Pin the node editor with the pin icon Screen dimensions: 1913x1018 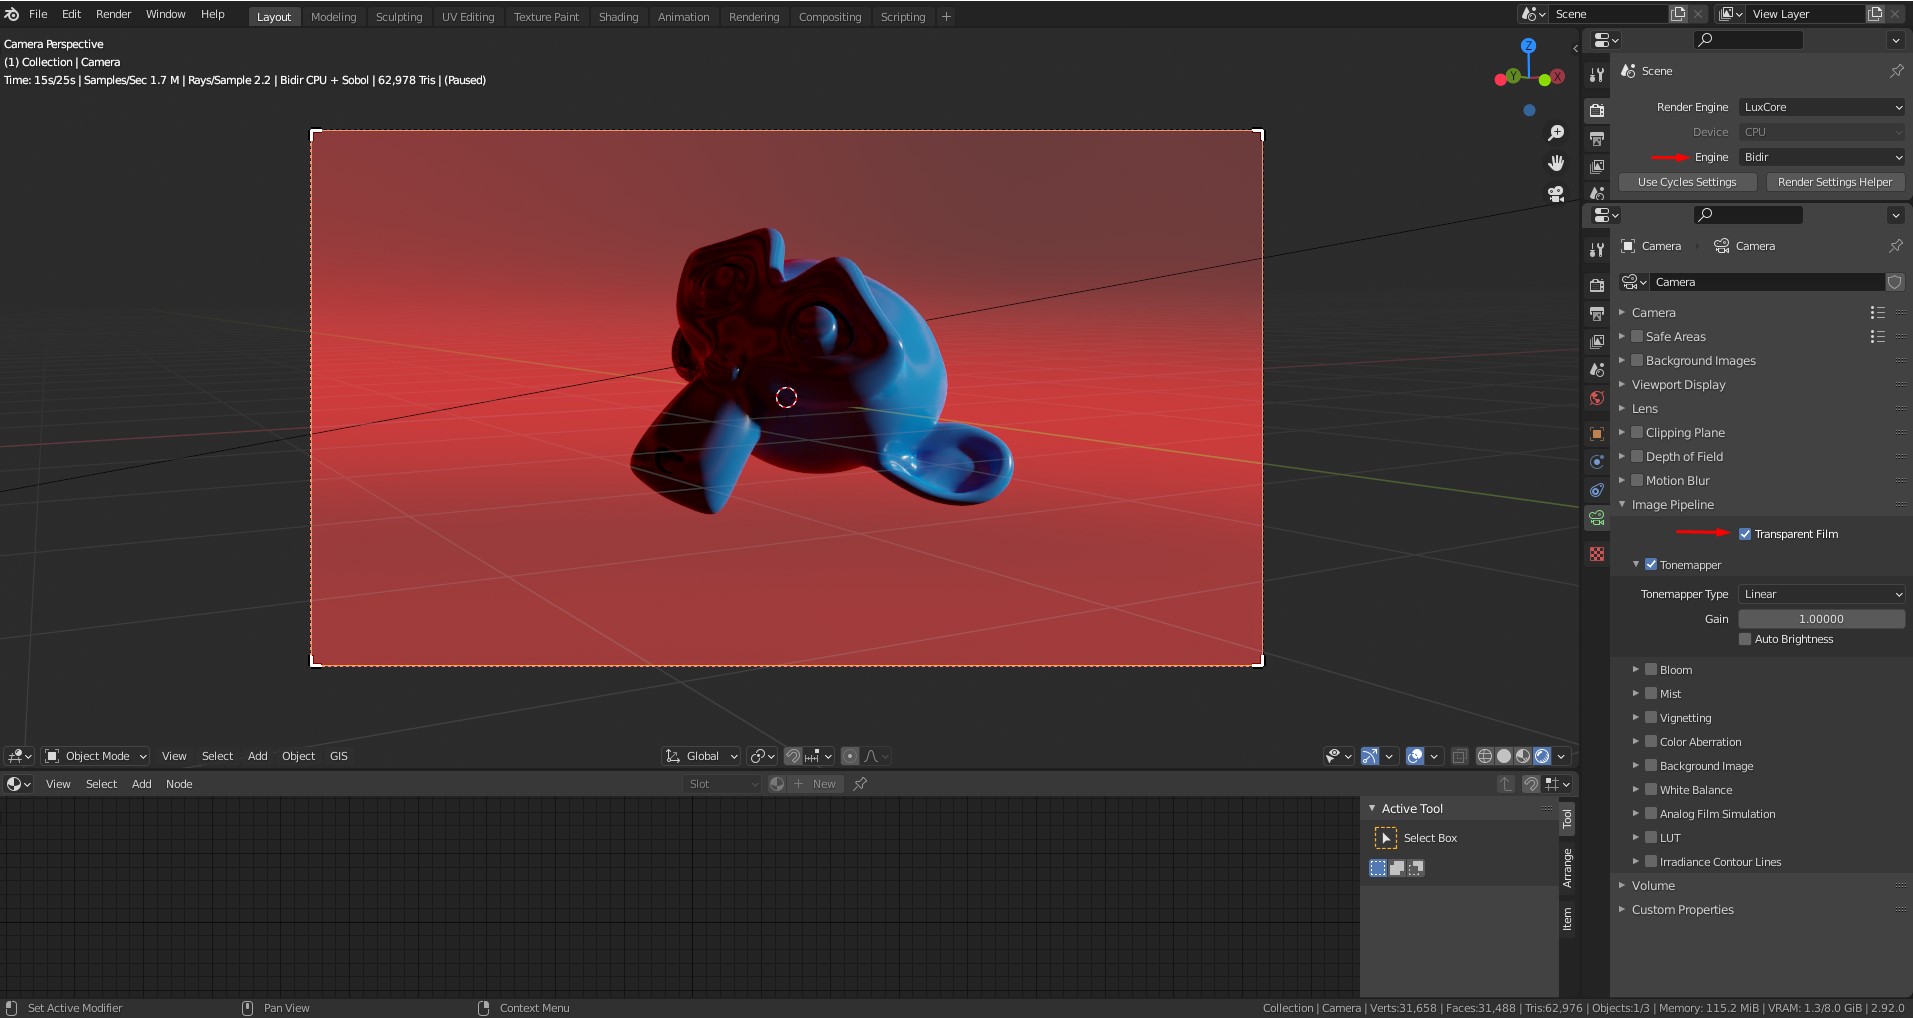pos(860,784)
